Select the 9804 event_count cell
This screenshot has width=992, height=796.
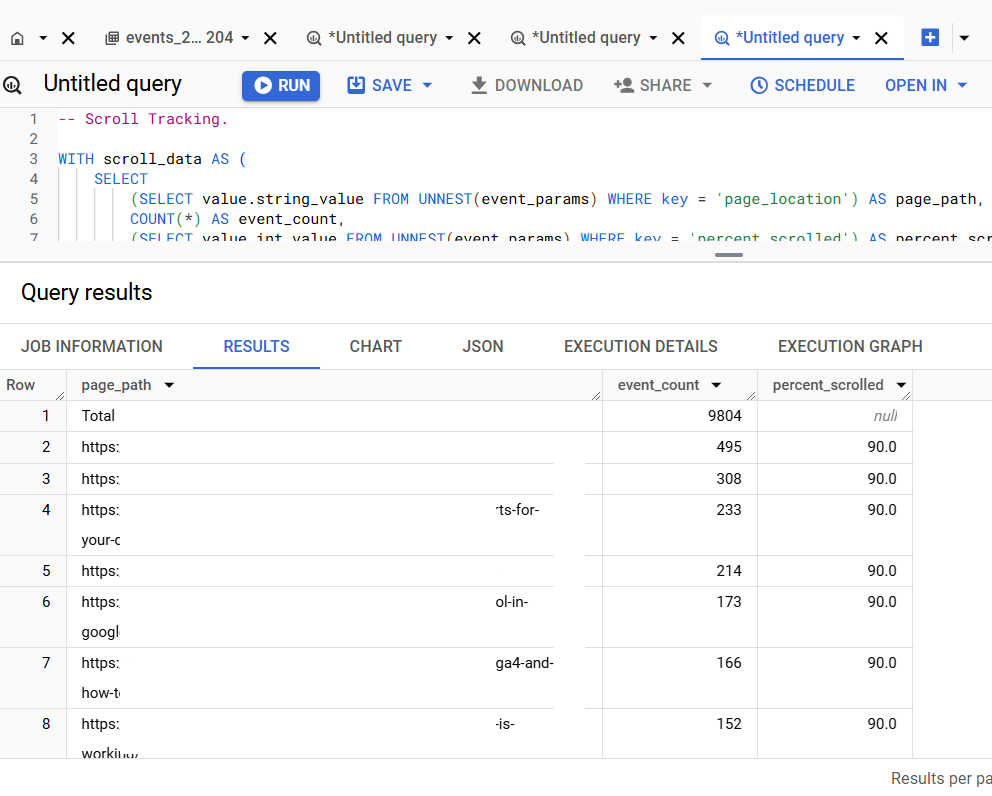pyautogui.click(x=680, y=416)
